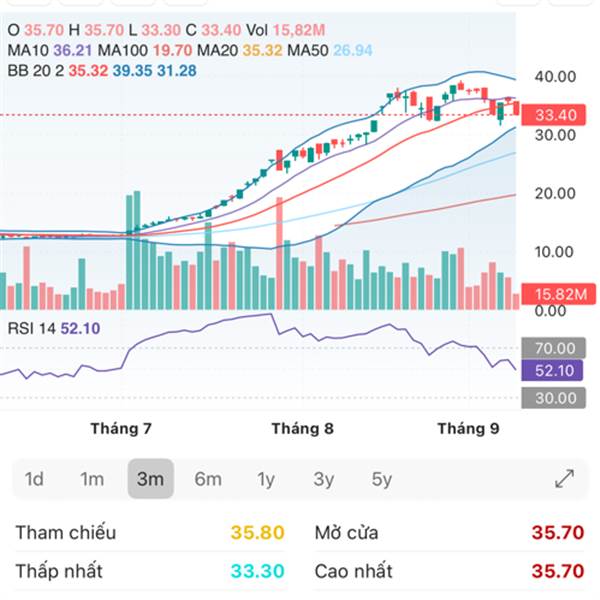Tap the RSI 70.00 overbought level tag
The width and height of the screenshot is (600, 600).
(553, 348)
